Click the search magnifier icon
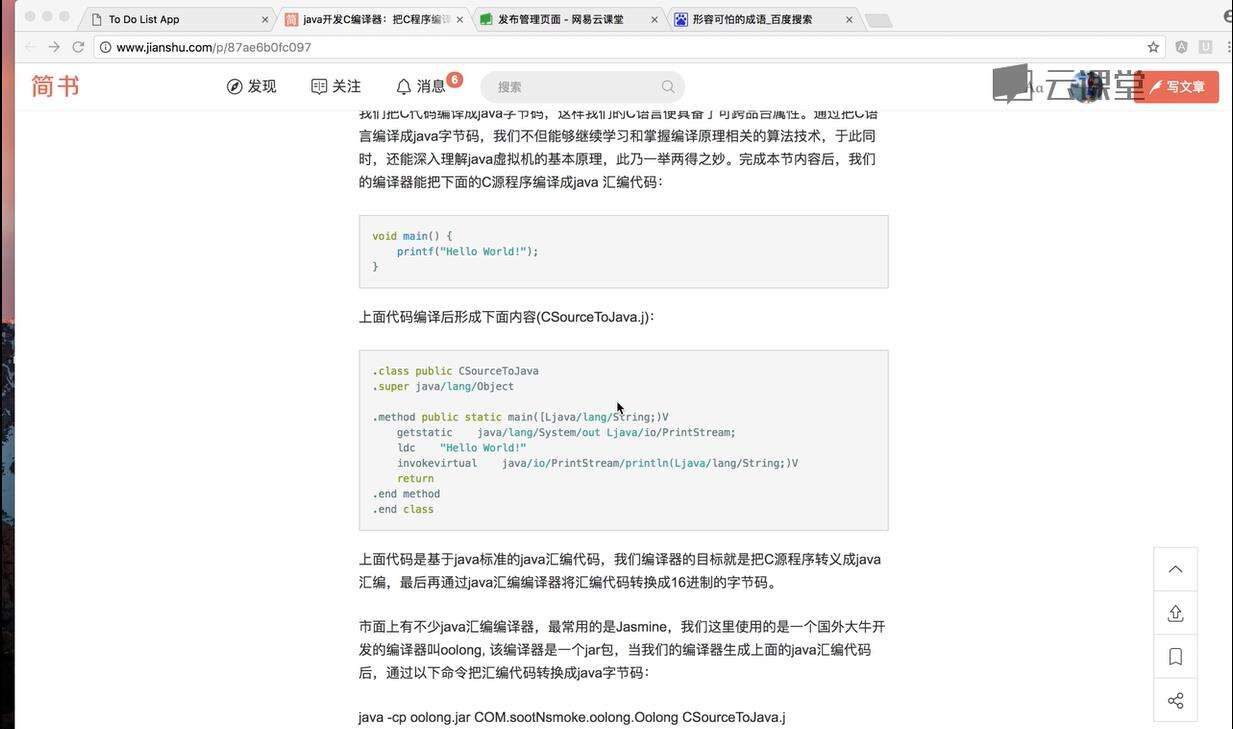1233x729 pixels. click(668, 87)
